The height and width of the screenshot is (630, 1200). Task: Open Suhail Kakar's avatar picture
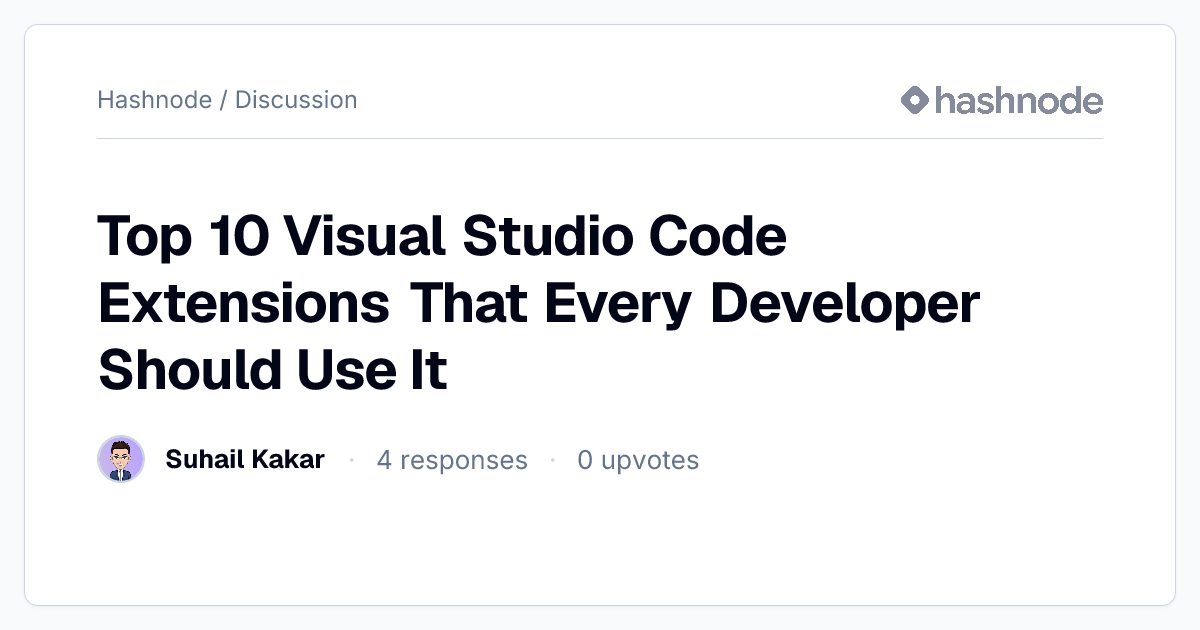pos(121,460)
